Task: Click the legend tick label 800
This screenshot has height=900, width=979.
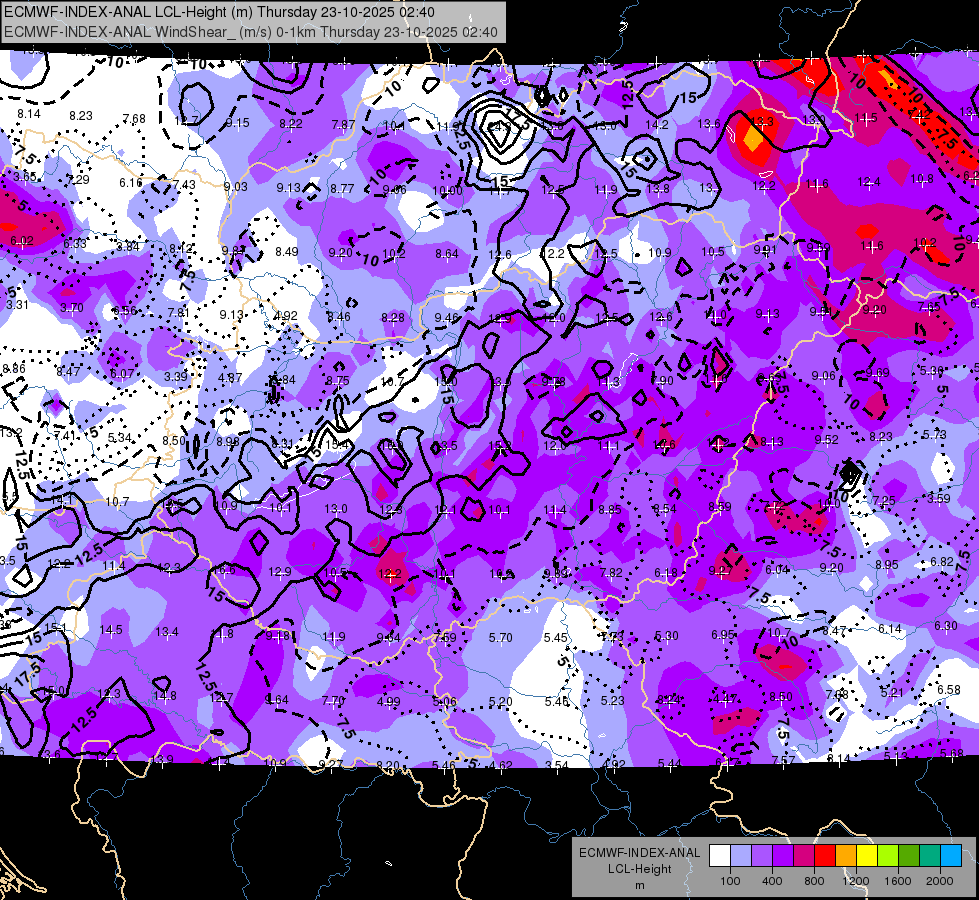Action: 814,881
